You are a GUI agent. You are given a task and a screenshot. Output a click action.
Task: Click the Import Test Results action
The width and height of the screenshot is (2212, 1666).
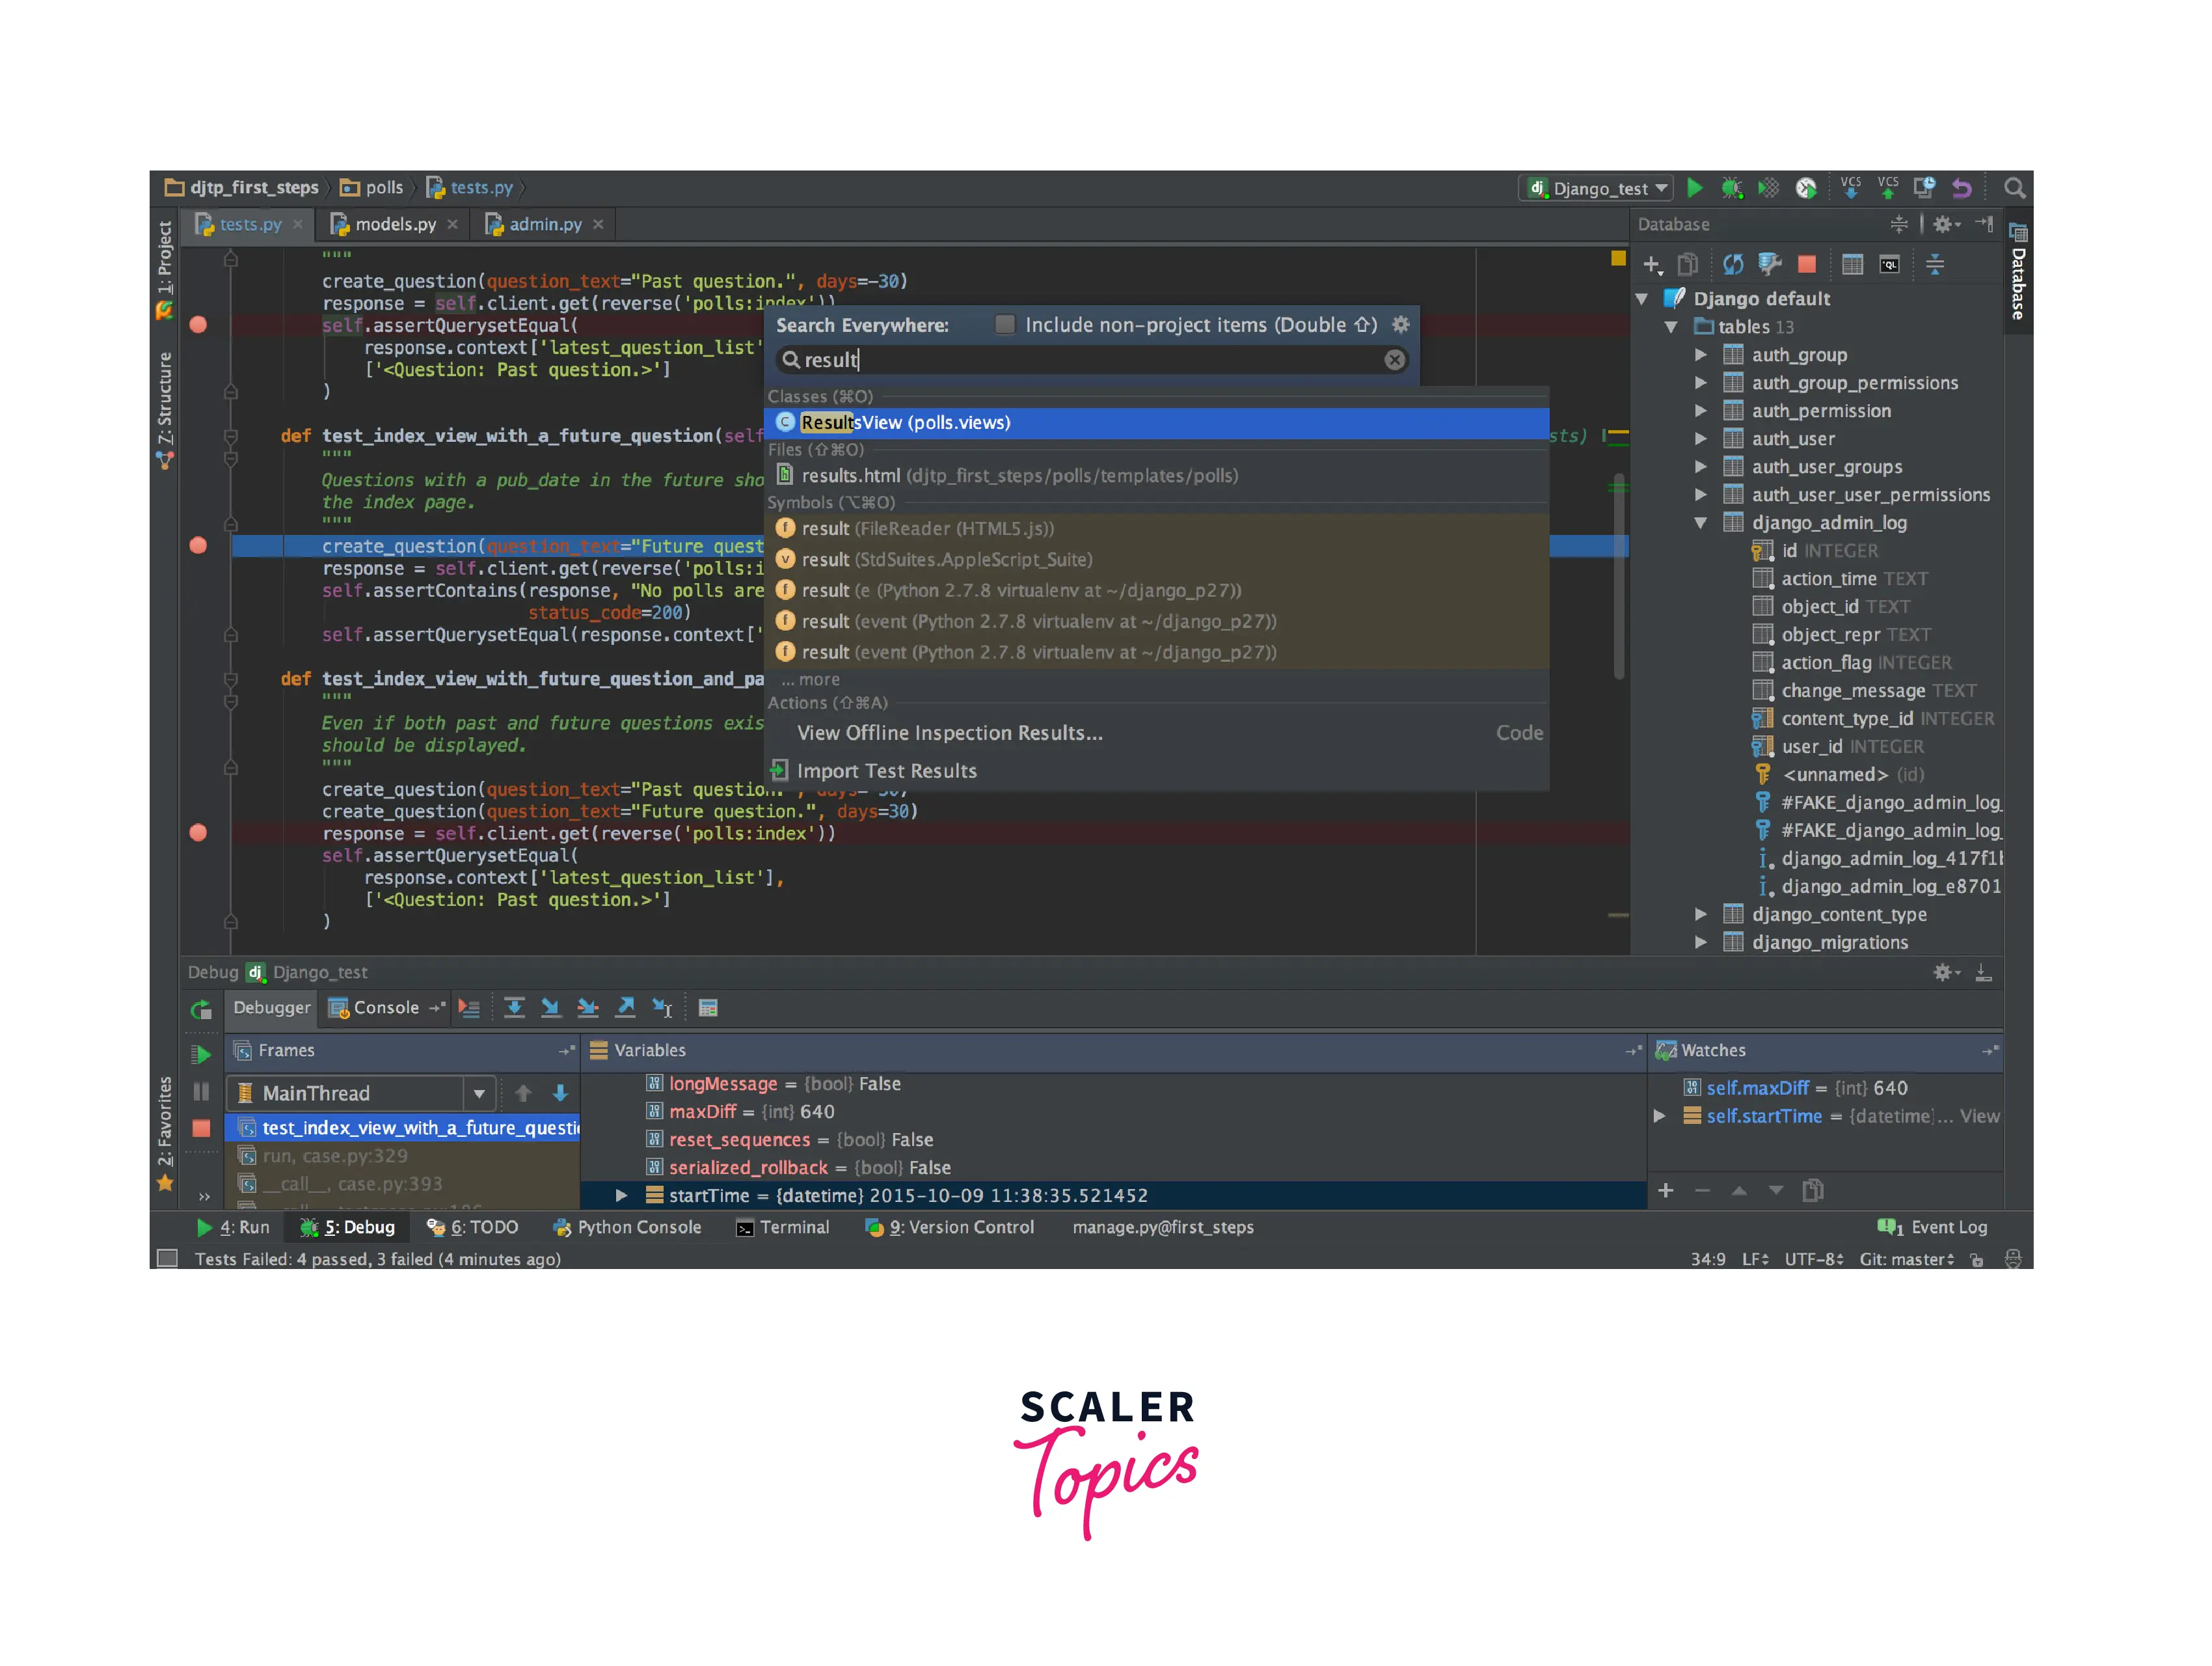(x=886, y=771)
